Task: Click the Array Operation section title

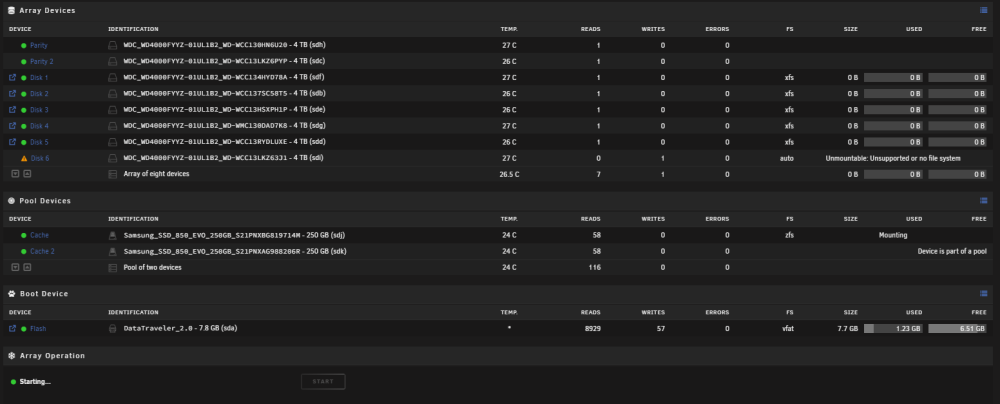Action: coord(52,355)
